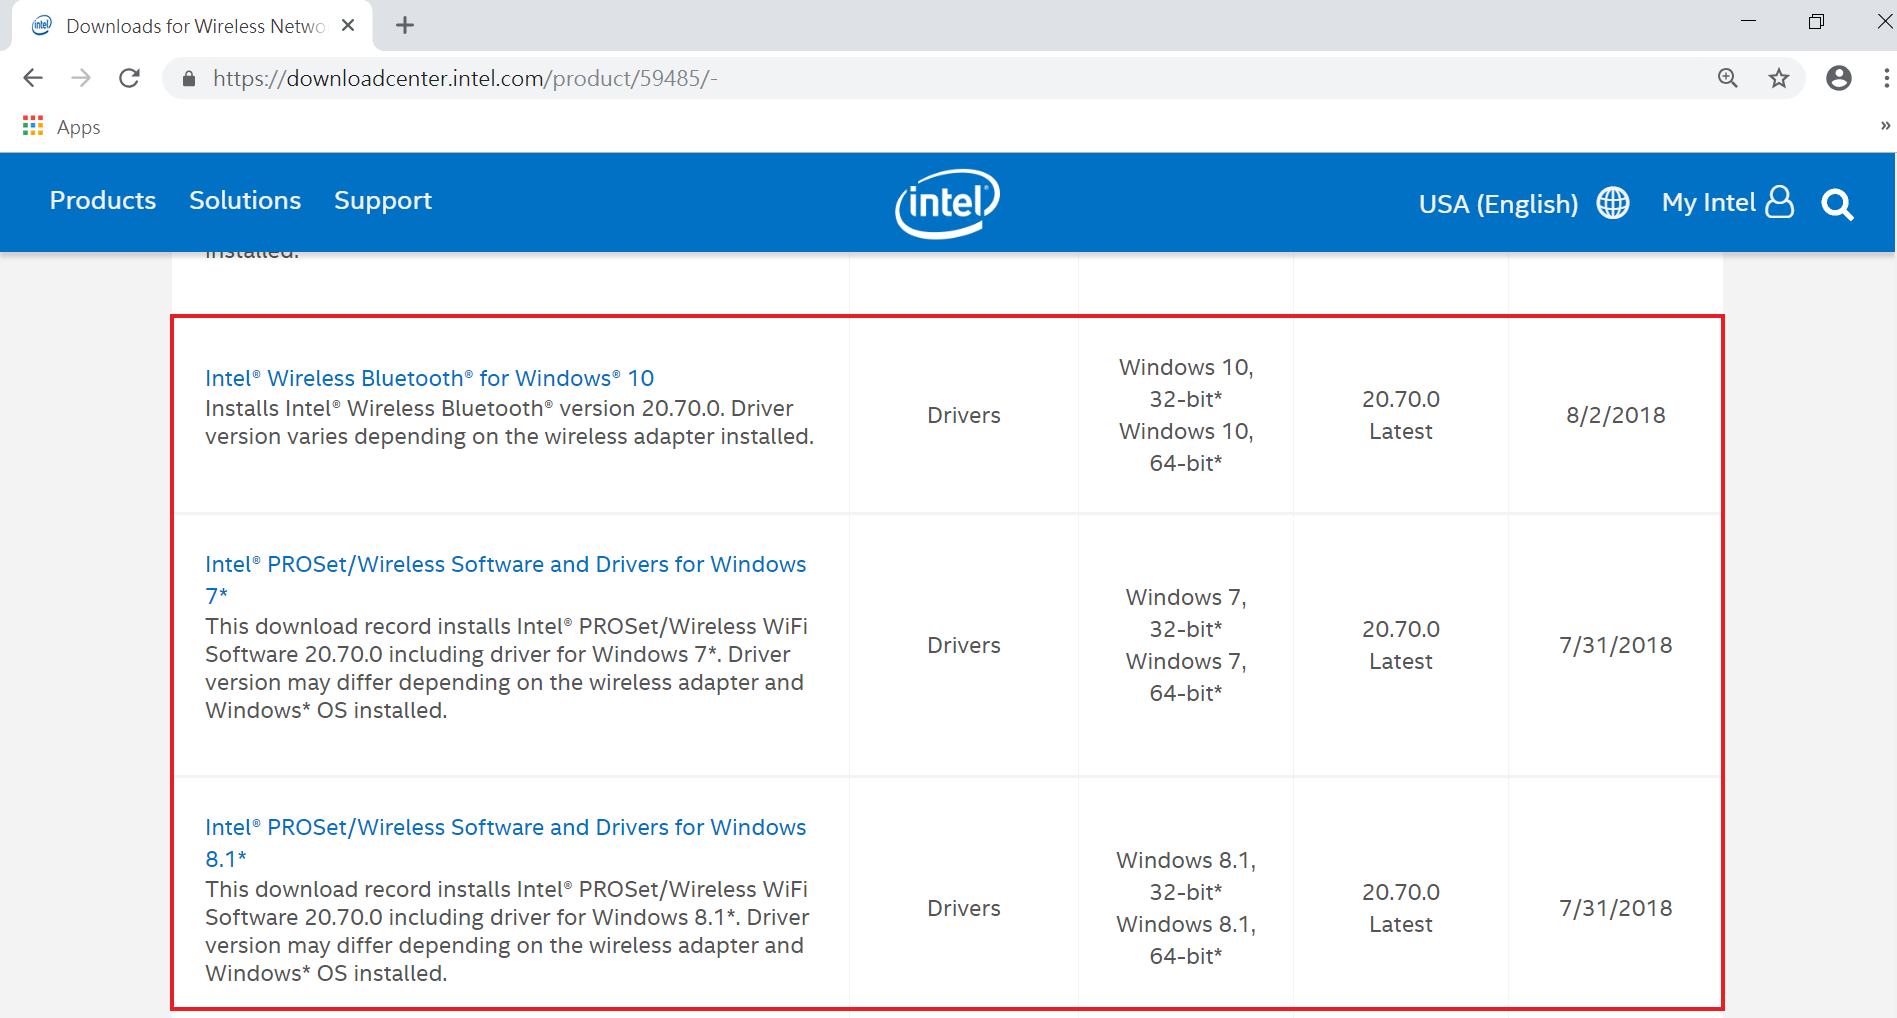The height and width of the screenshot is (1018, 1897).
Task: Click the Intel logo
Action: coord(947,203)
